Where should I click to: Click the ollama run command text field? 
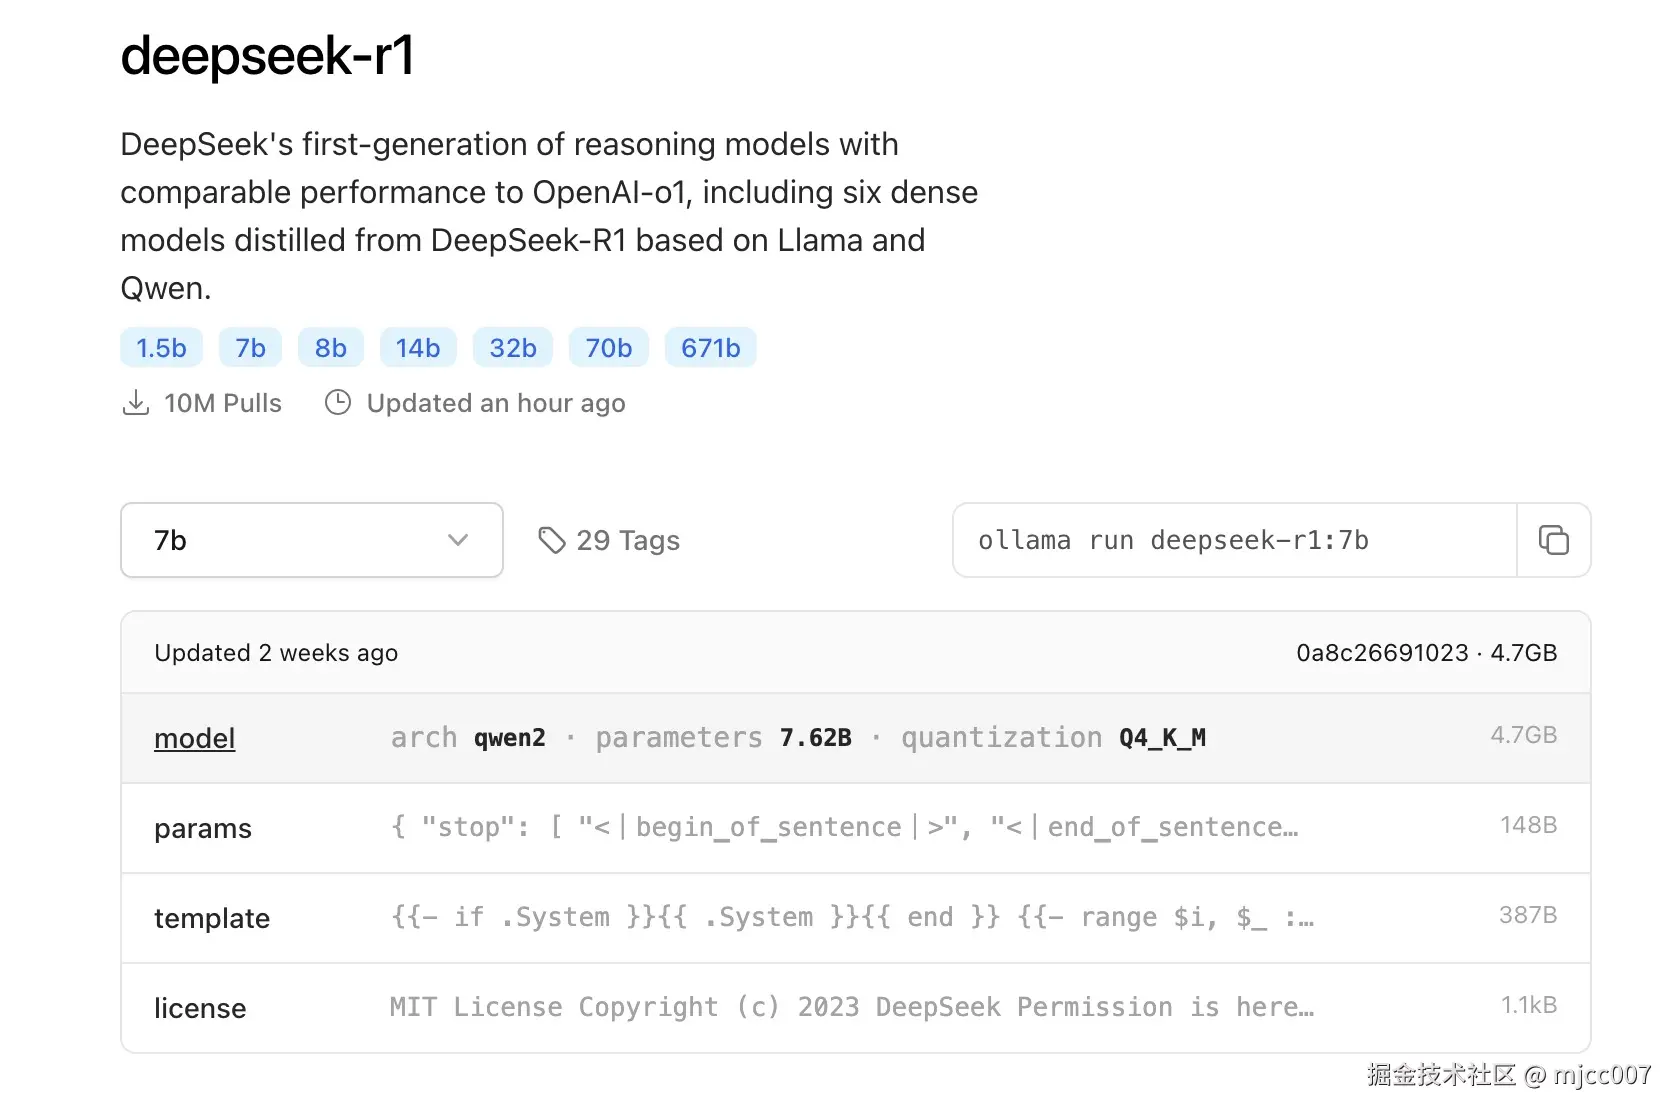pos(1235,540)
